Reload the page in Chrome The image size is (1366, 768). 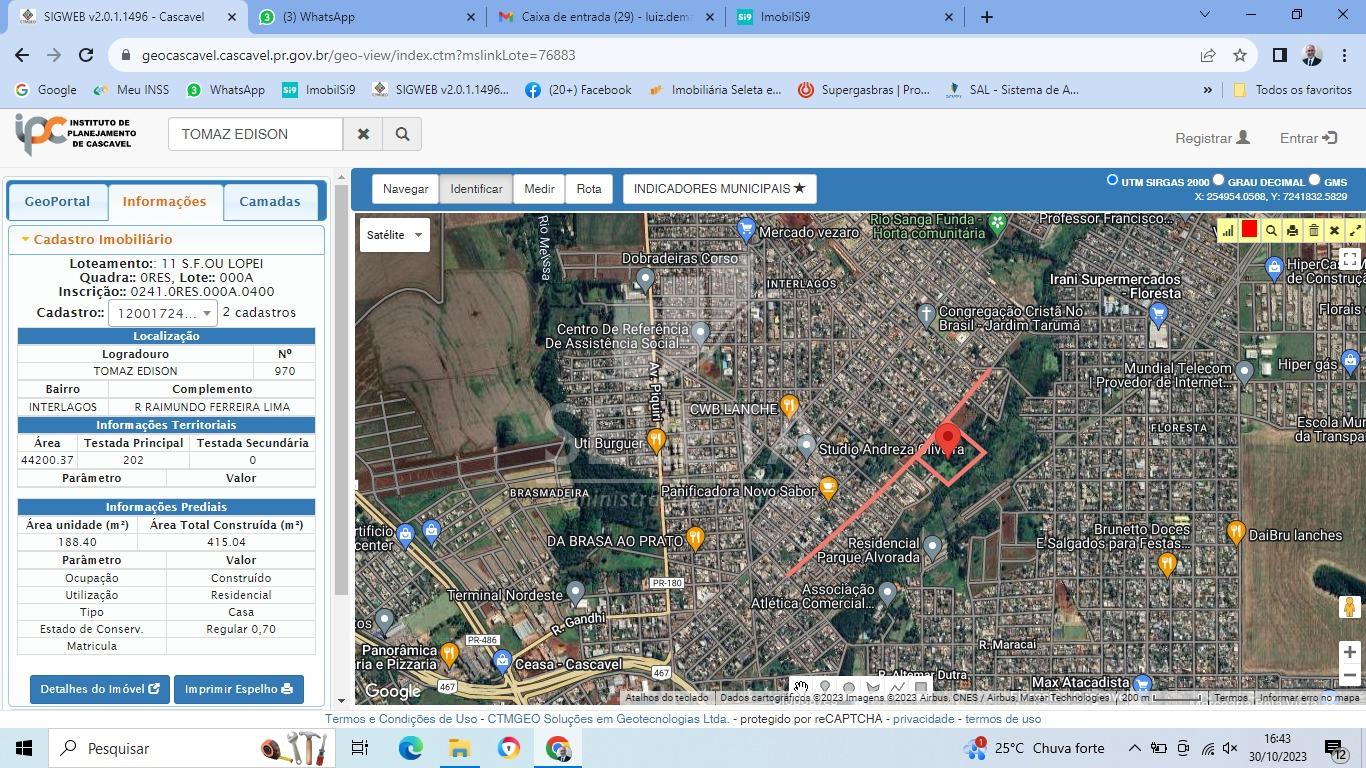(x=86, y=55)
